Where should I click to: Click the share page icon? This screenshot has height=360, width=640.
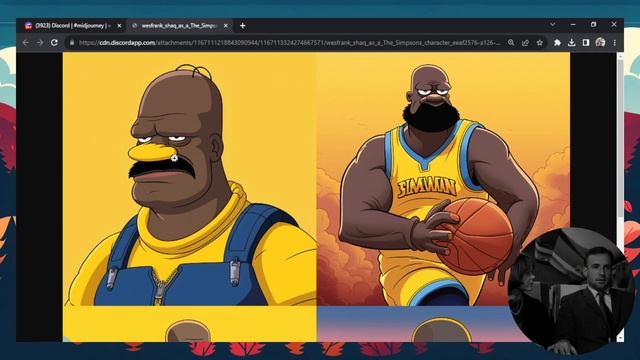[525, 42]
